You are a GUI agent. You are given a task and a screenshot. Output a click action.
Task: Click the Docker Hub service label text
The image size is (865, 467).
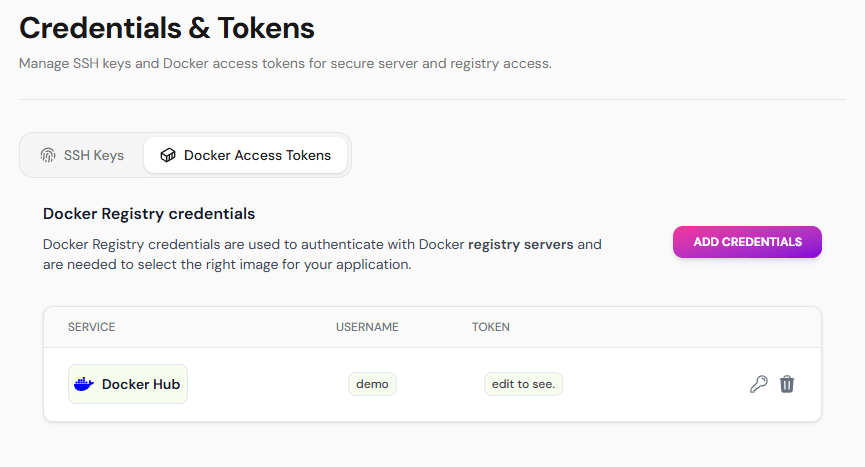point(143,384)
